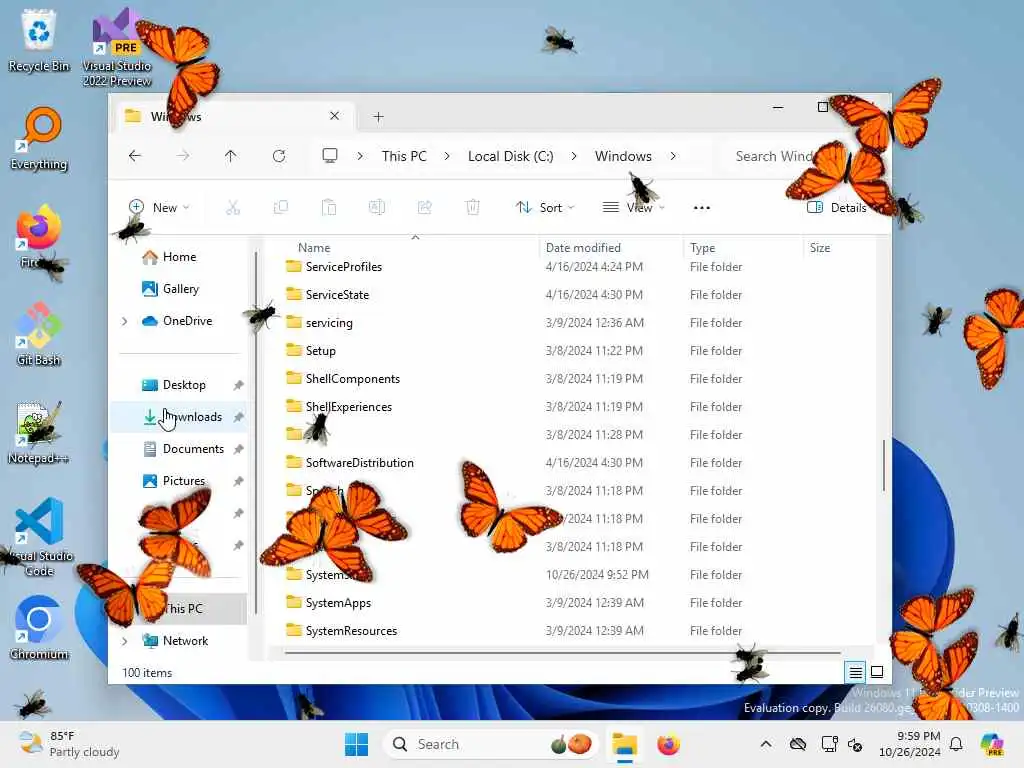Viewport: 1024px width, 768px height.
Task: Launch Visual Studio Code from the desktop
Action: click(x=39, y=537)
